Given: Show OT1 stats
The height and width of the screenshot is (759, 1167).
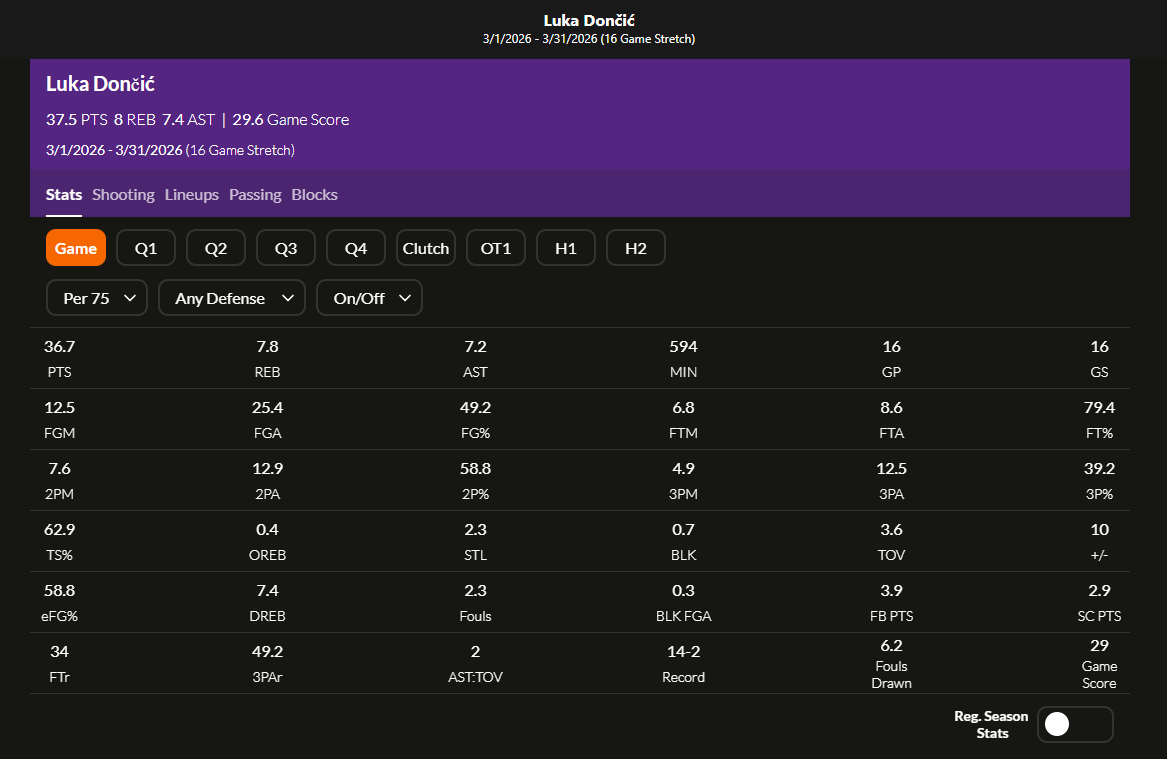Looking at the screenshot, I should (x=496, y=248).
